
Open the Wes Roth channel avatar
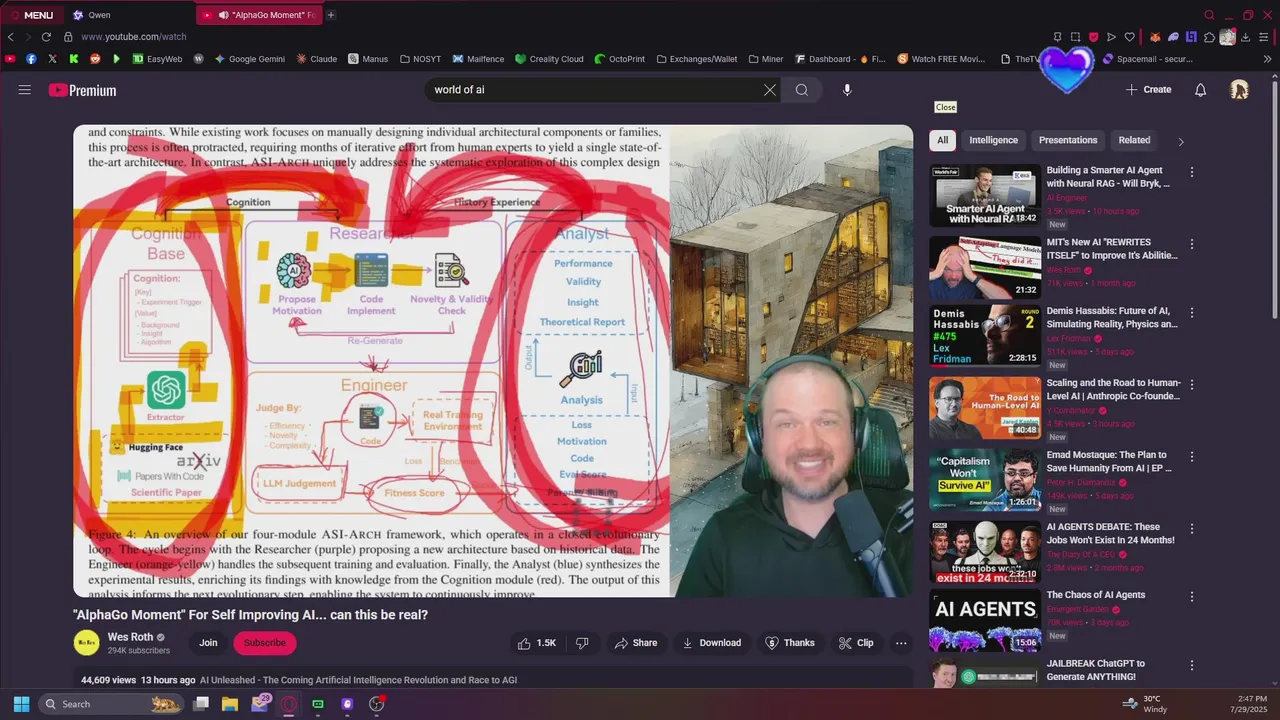tap(87, 643)
